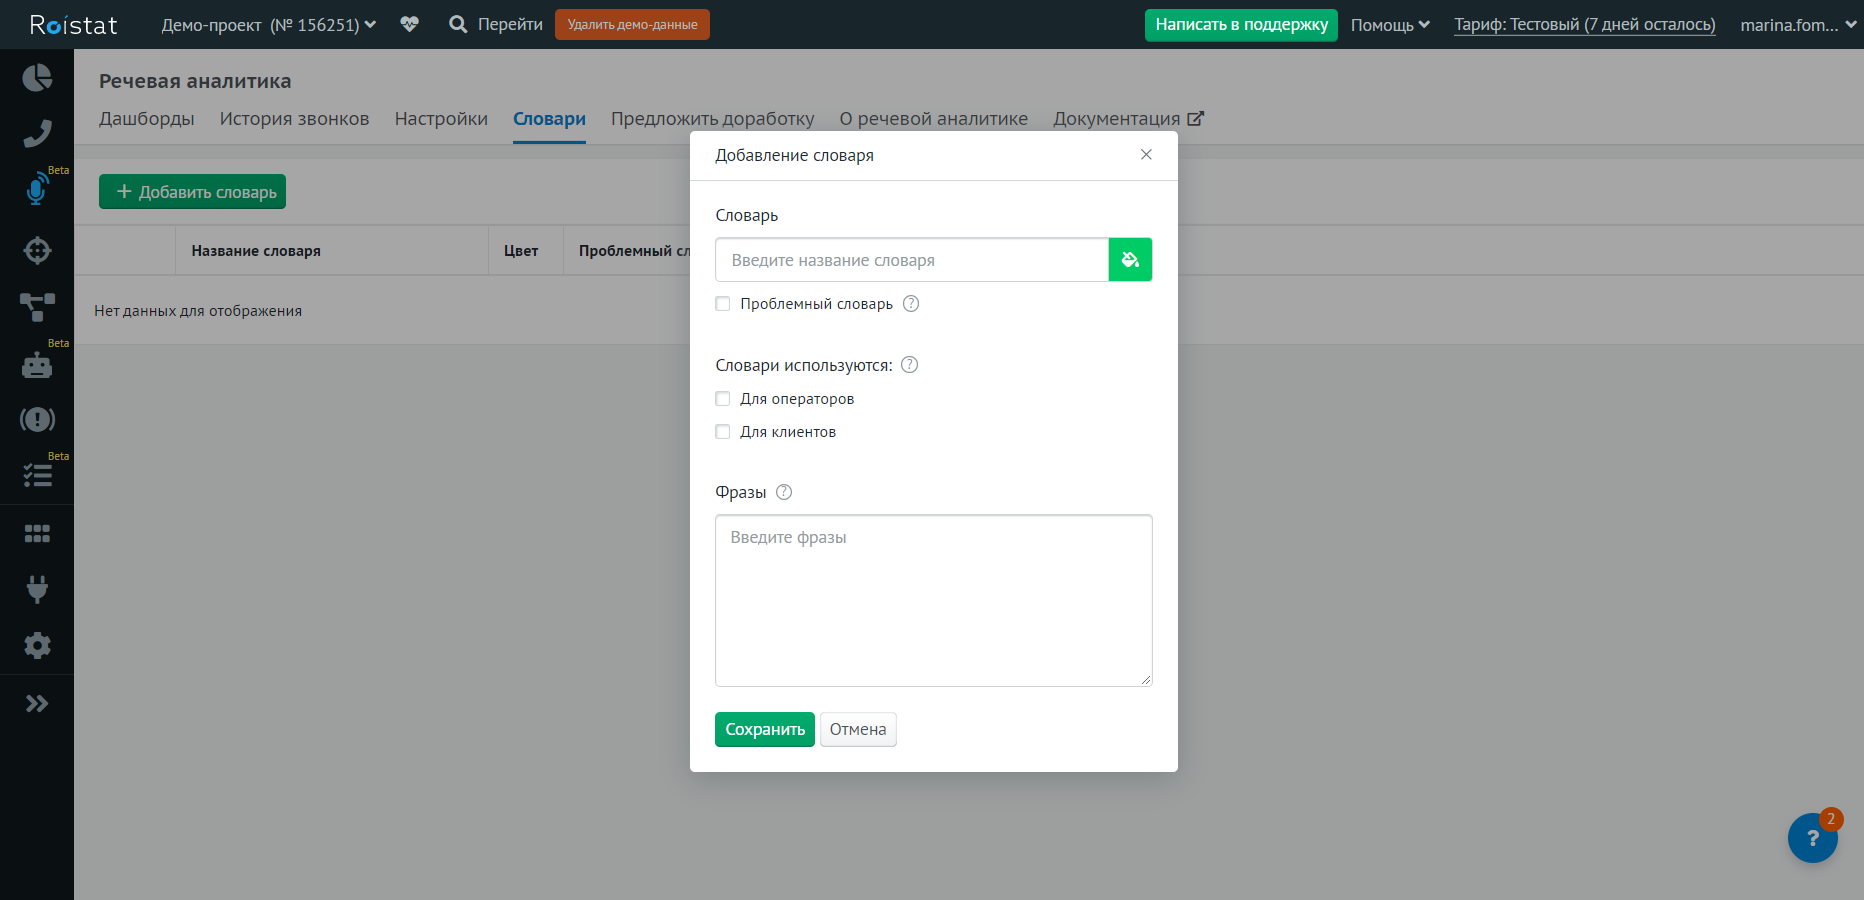The height and width of the screenshot is (900, 1864).
Task: Open settings gear icon in sidebar
Action: (x=37, y=646)
